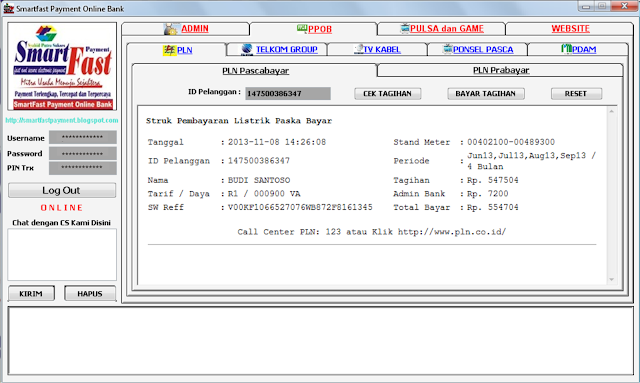This screenshot has width=640, height=383.
Task: Click the ID Pelanggan input field
Action: [288, 94]
